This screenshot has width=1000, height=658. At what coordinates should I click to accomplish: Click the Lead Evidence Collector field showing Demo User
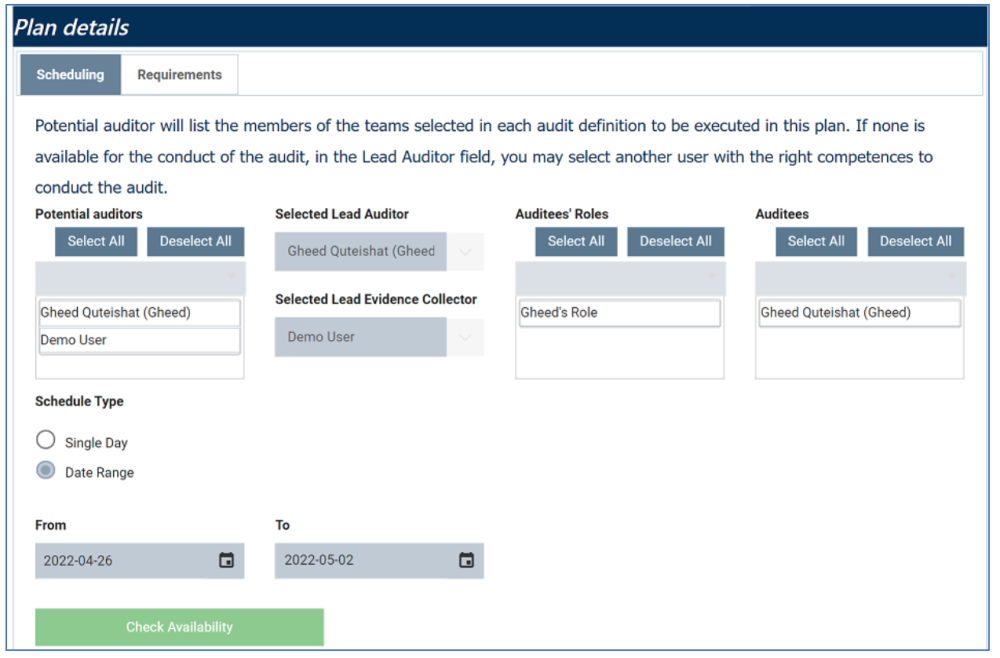click(361, 337)
